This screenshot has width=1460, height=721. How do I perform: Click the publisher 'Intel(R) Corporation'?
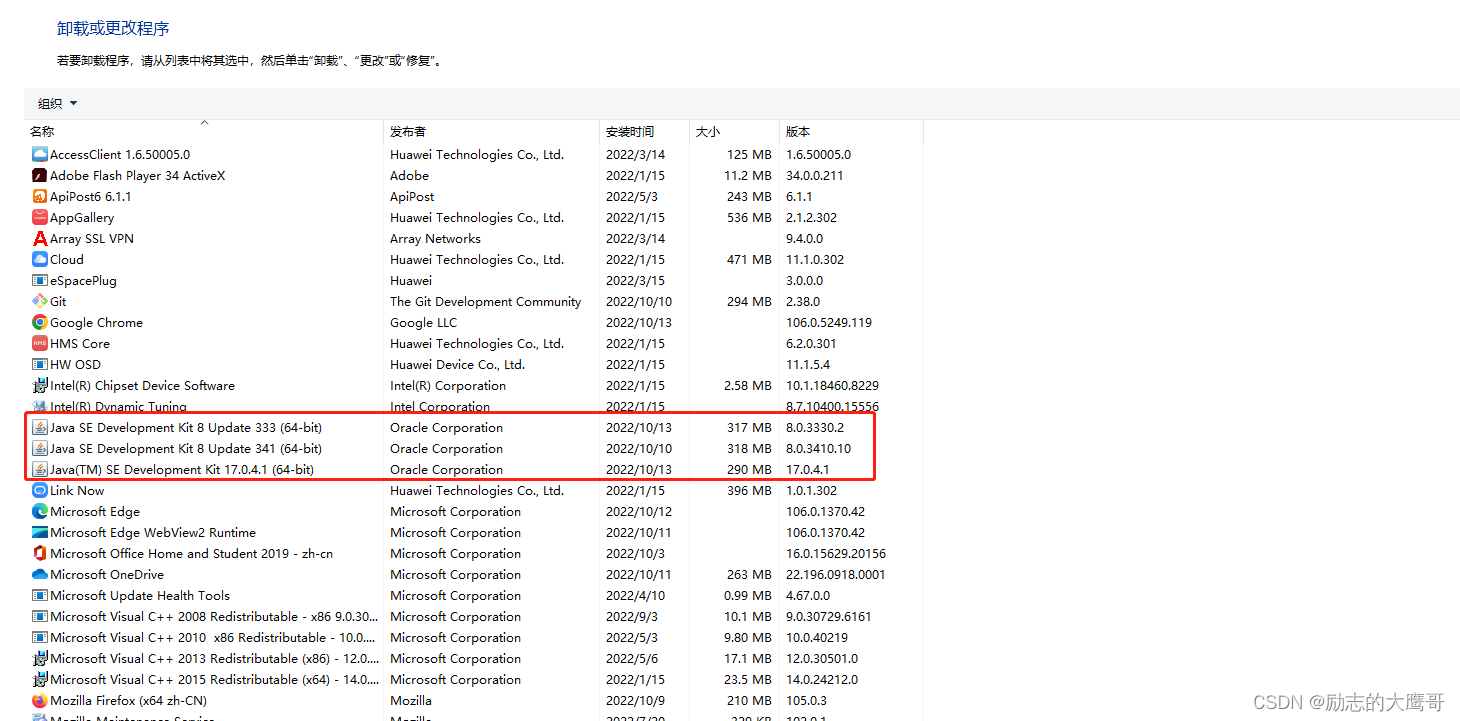(448, 385)
